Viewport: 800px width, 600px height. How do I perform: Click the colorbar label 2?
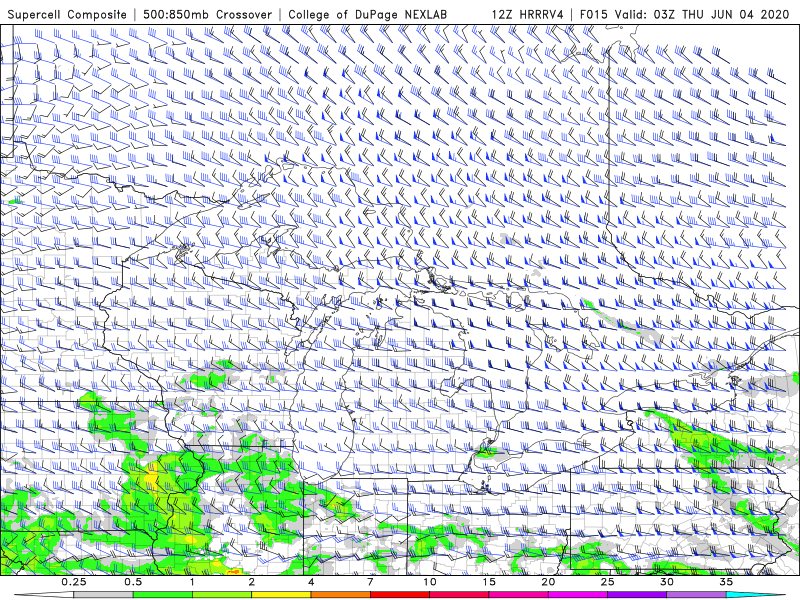coord(252,582)
